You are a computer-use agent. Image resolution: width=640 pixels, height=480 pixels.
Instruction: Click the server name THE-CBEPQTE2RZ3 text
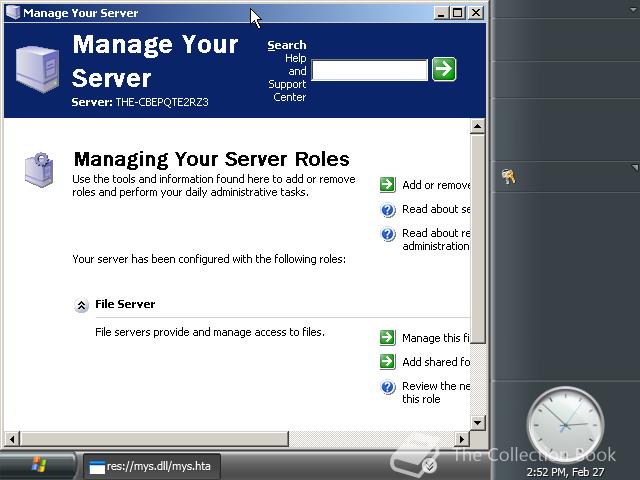[x=162, y=102]
